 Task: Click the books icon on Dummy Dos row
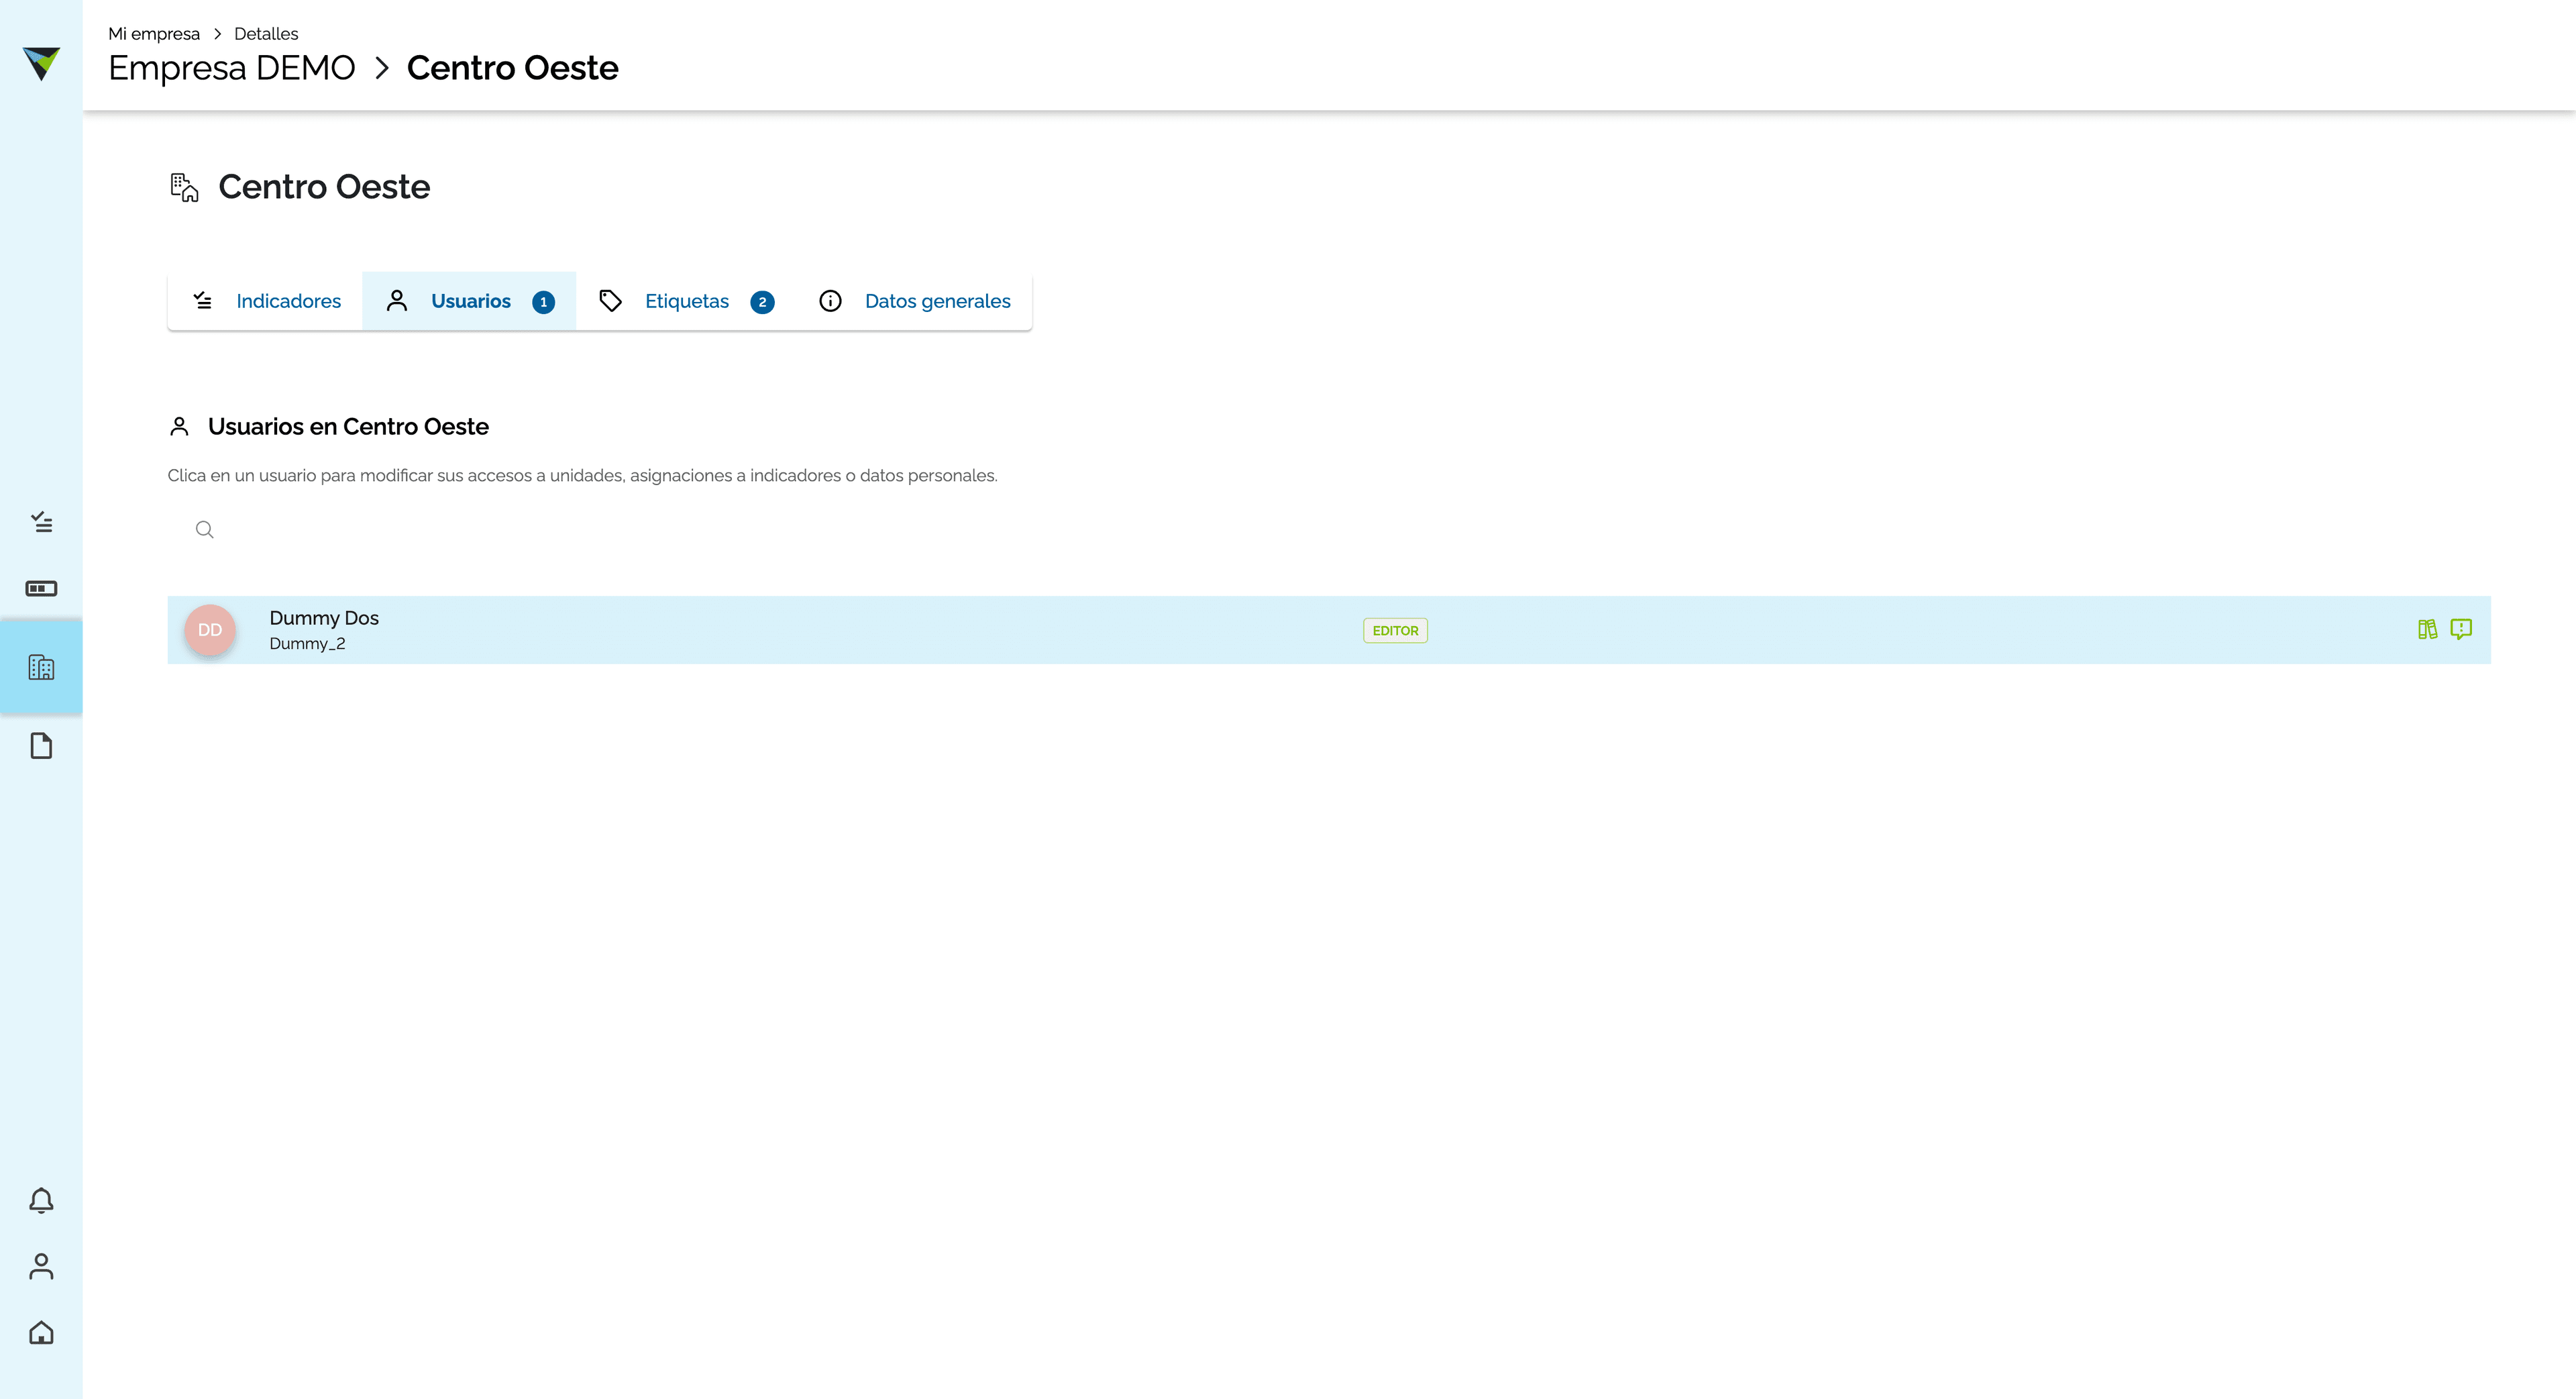point(2427,629)
